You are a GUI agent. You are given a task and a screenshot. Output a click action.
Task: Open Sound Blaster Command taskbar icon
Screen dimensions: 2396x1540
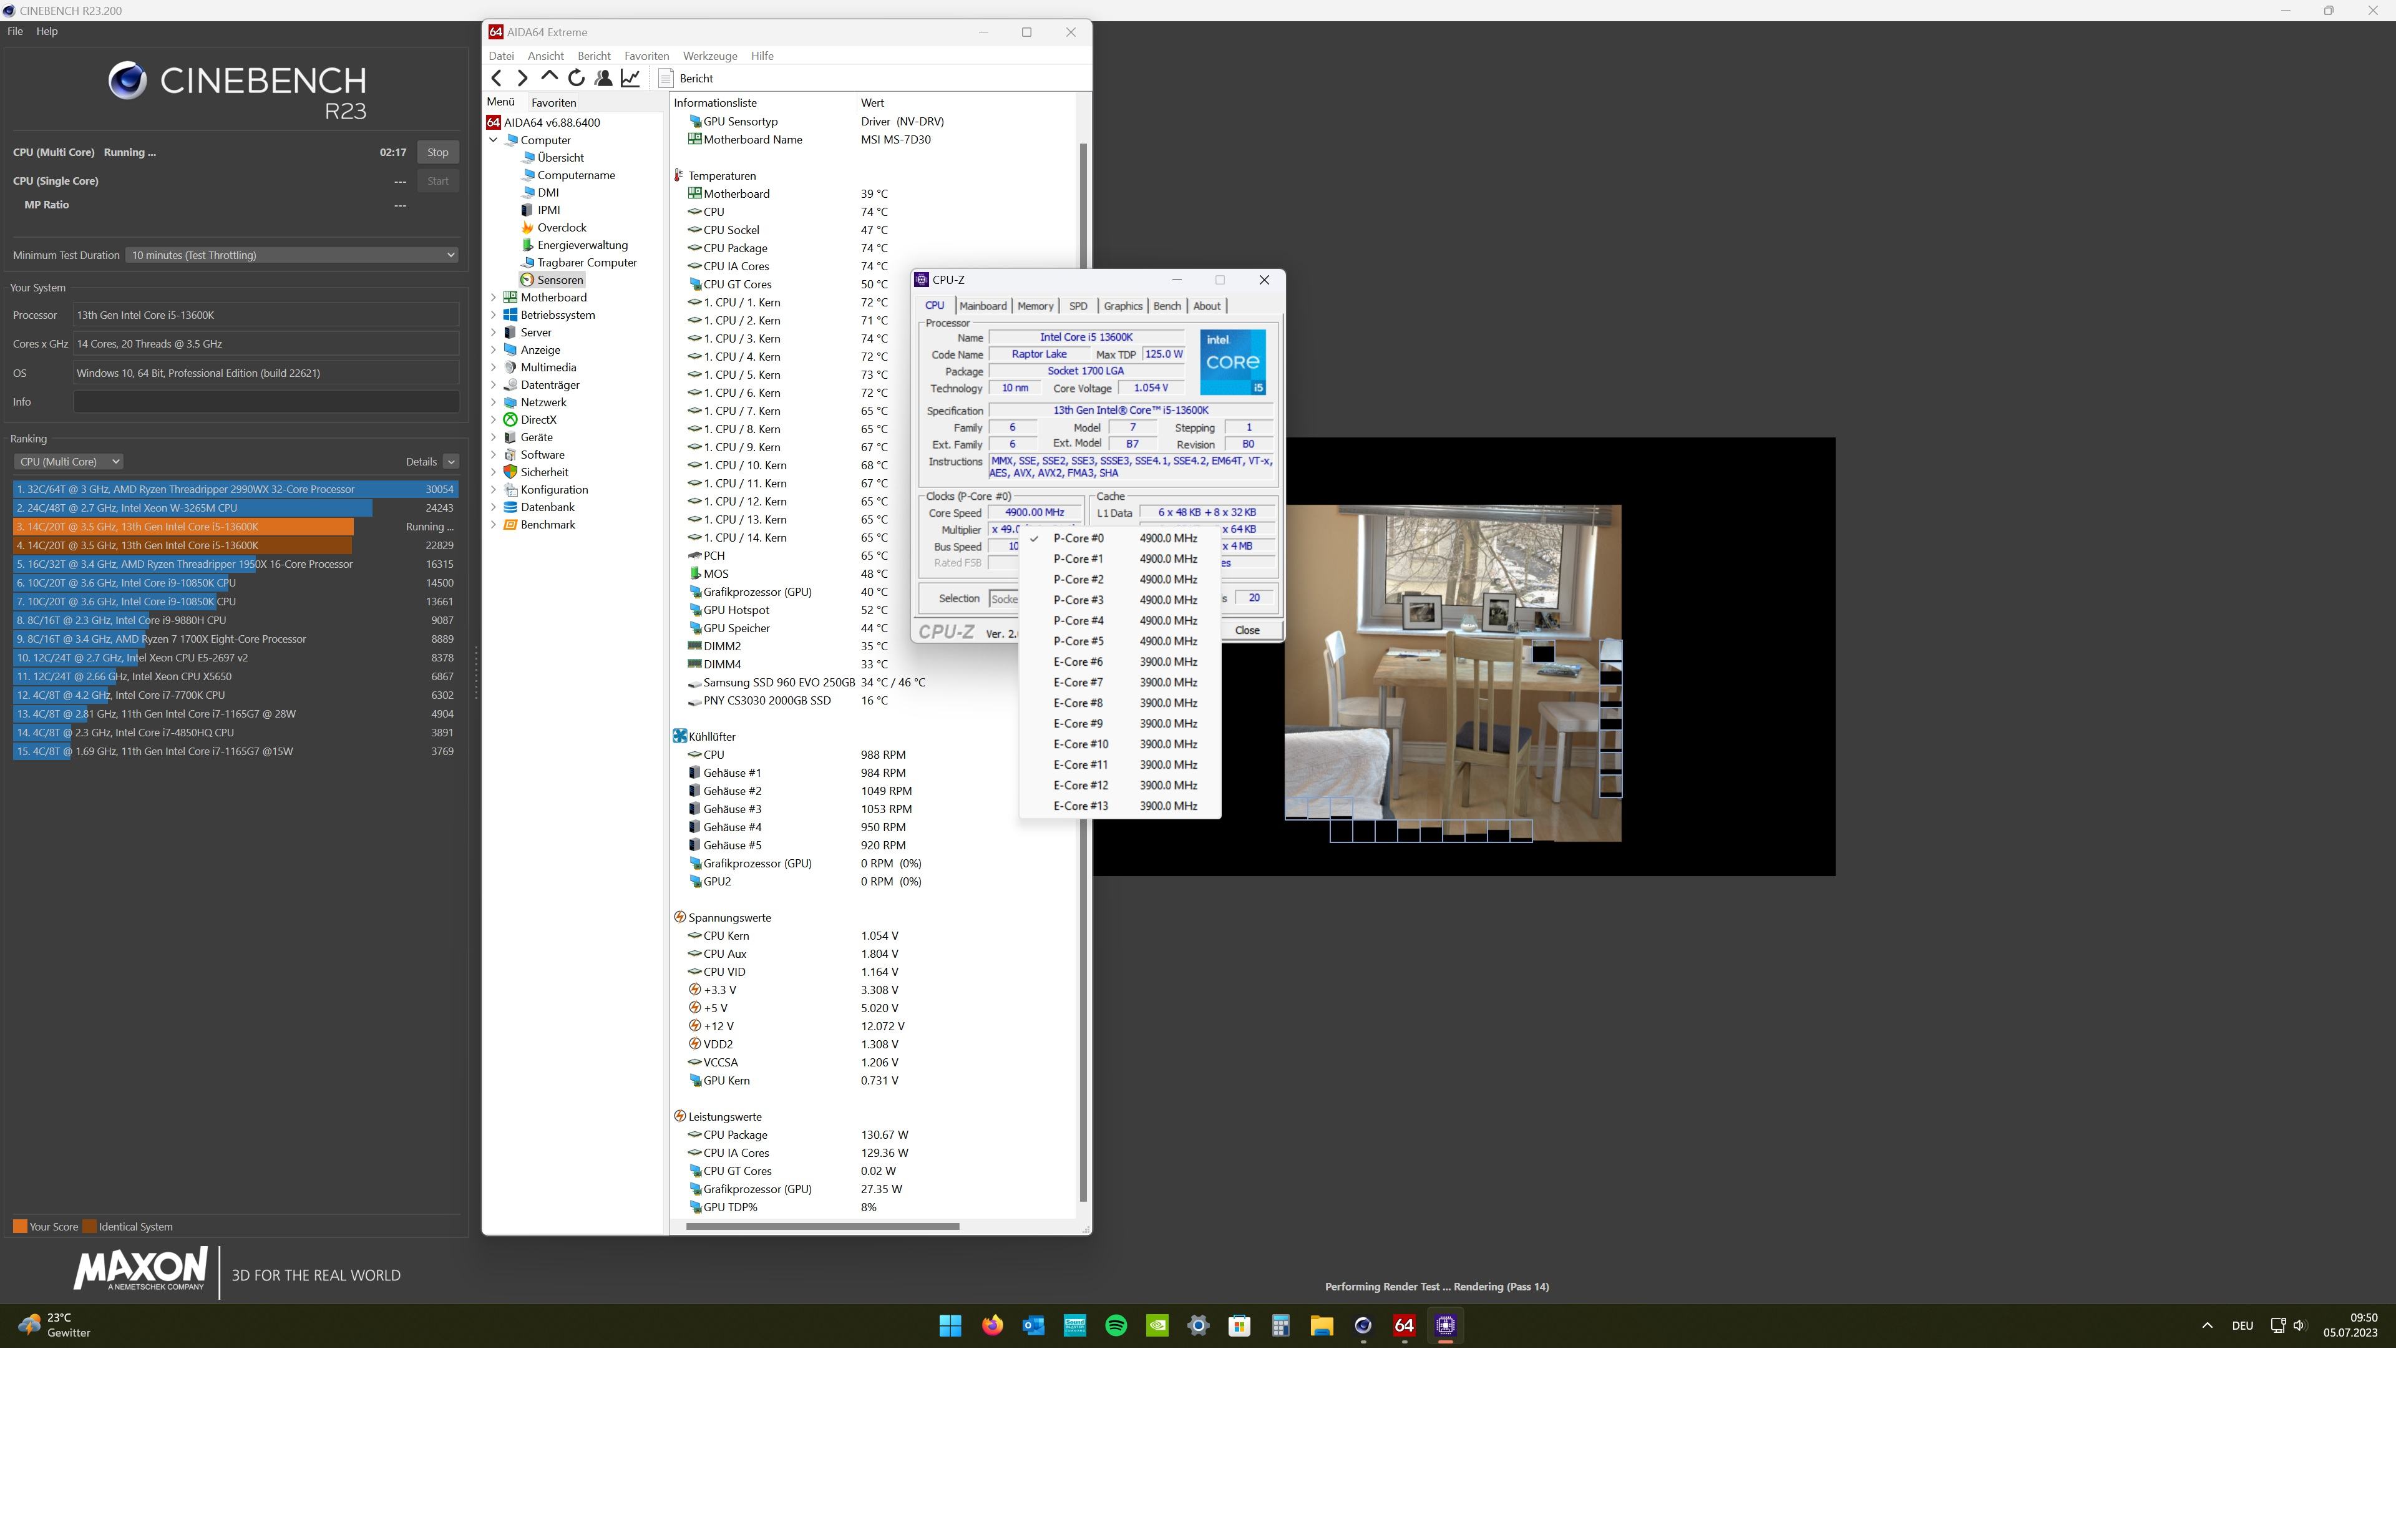1075,1325
